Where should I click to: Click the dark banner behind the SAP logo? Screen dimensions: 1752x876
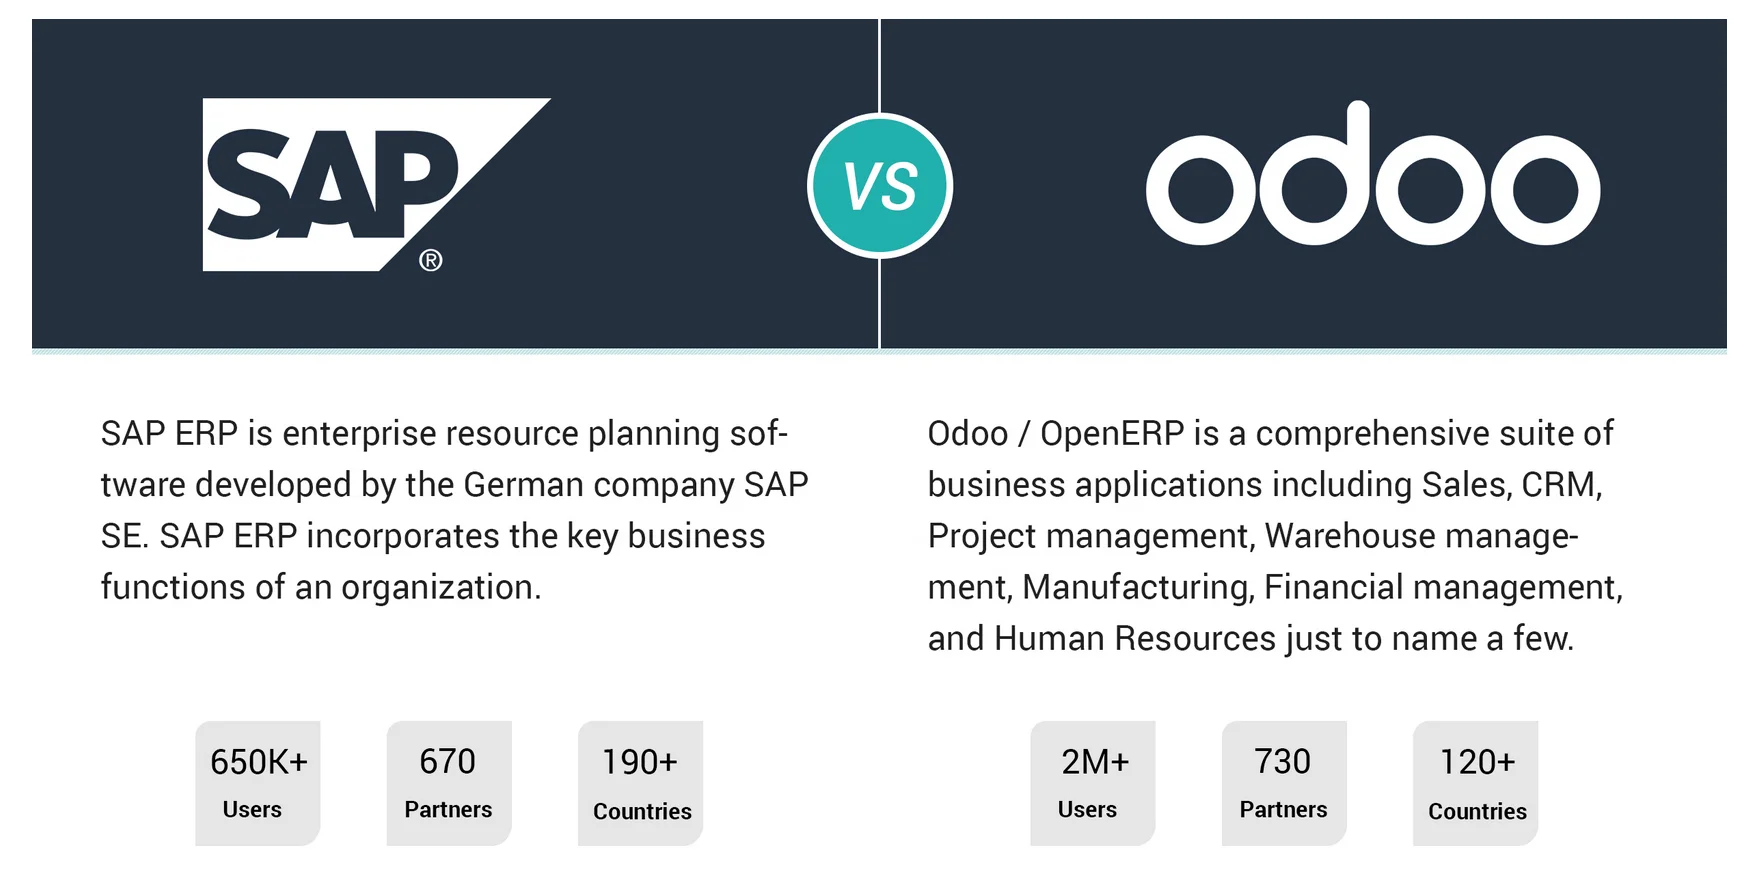click(x=455, y=184)
